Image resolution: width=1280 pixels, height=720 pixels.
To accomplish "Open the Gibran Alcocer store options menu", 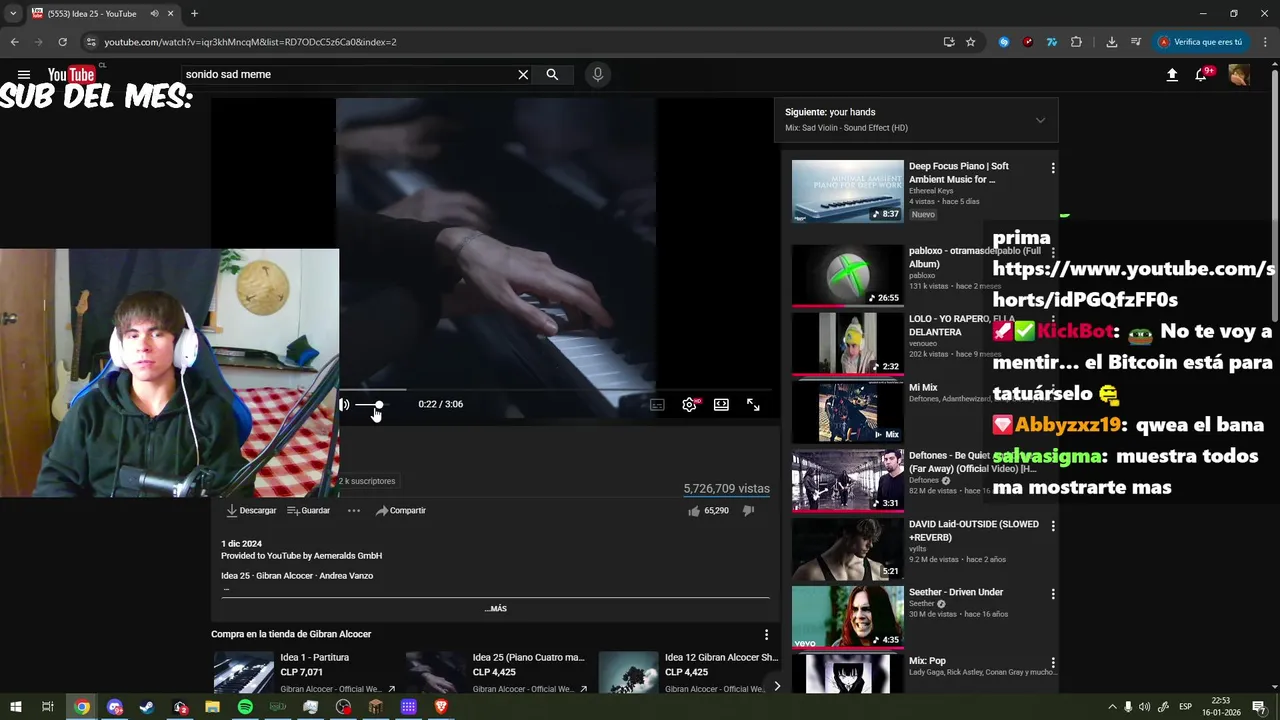I will point(766,635).
